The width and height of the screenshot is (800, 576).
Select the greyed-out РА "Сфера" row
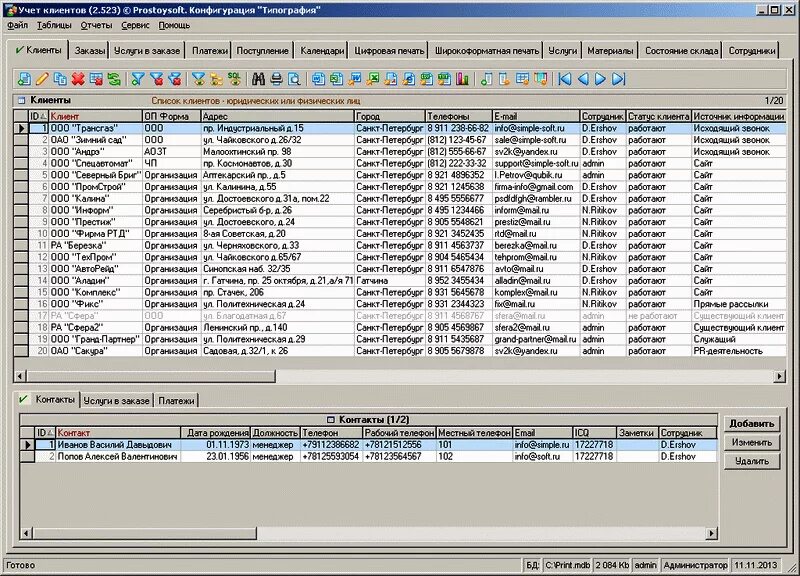click(407, 316)
